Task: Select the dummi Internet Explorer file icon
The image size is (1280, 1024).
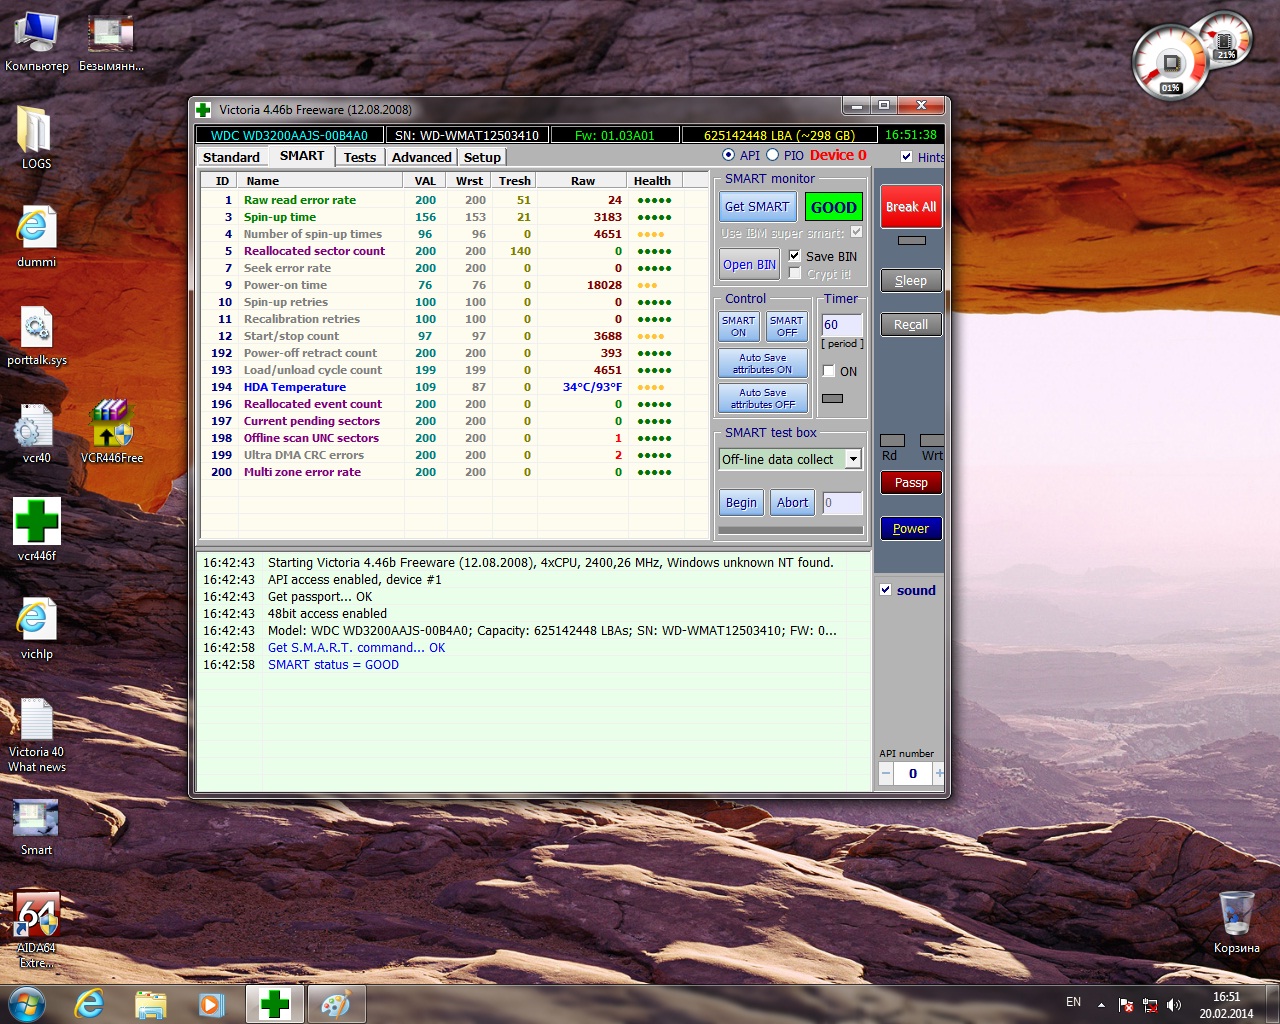Action: (x=36, y=237)
